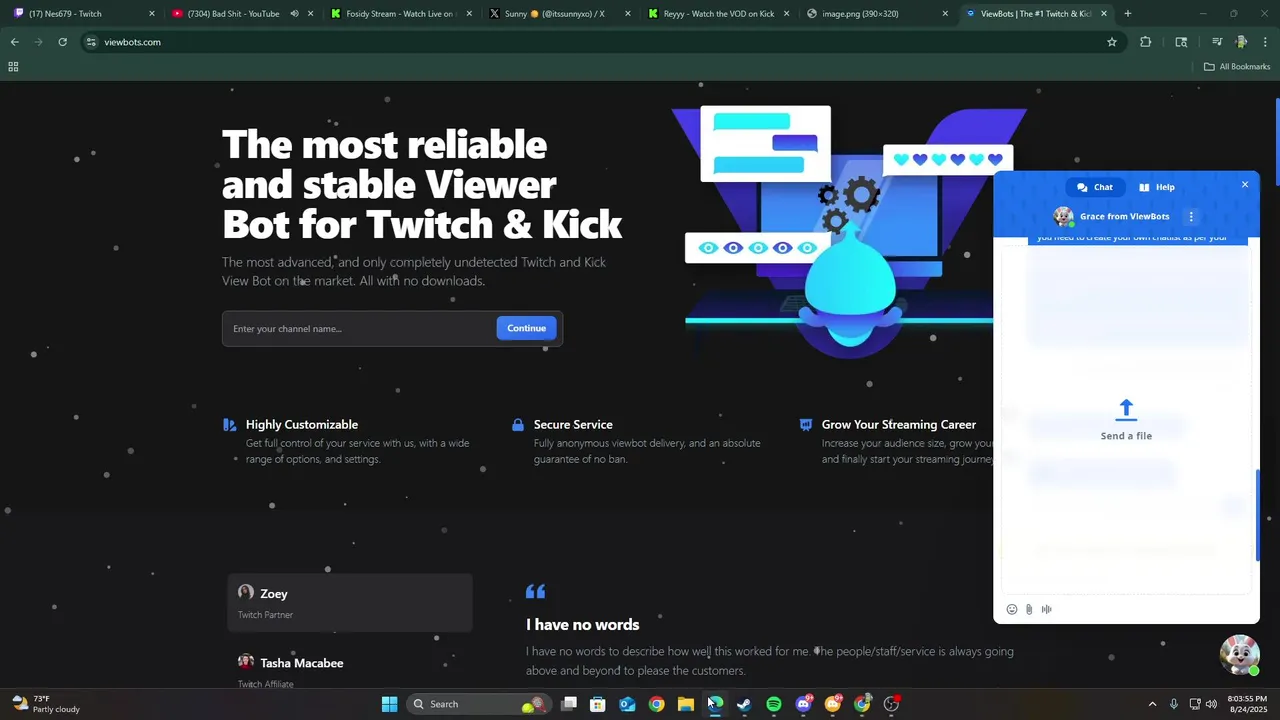Screen dimensions: 1280x720
Task: Click Grace's avatar in chat header
Action: (x=1063, y=216)
